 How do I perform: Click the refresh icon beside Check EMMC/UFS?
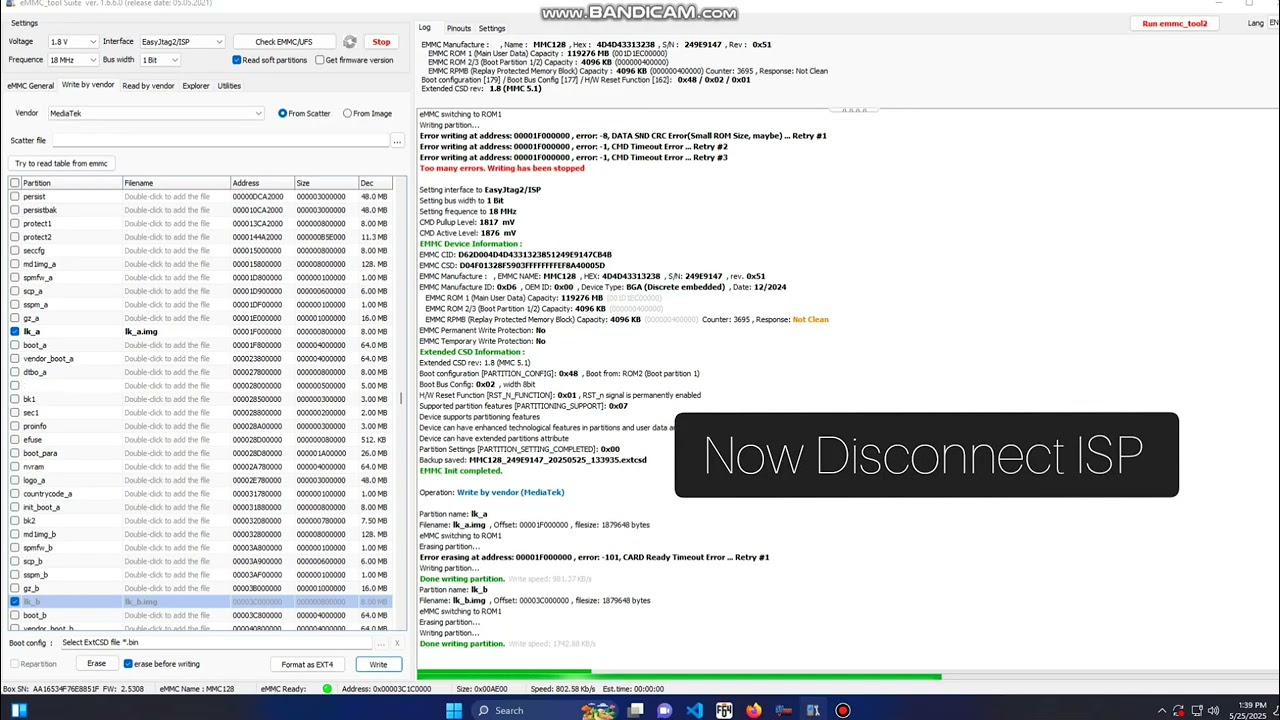[349, 42]
